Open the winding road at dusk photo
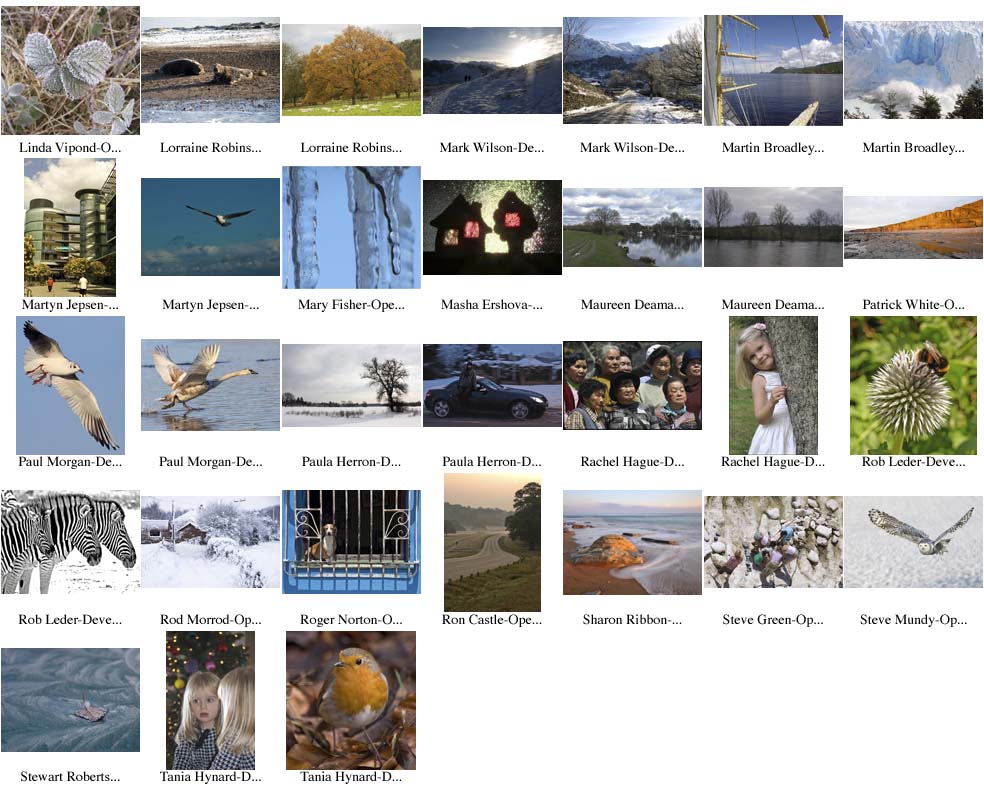Image resolution: width=984 pixels, height=787 pixels. pyautogui.click(x=492, y=543)
